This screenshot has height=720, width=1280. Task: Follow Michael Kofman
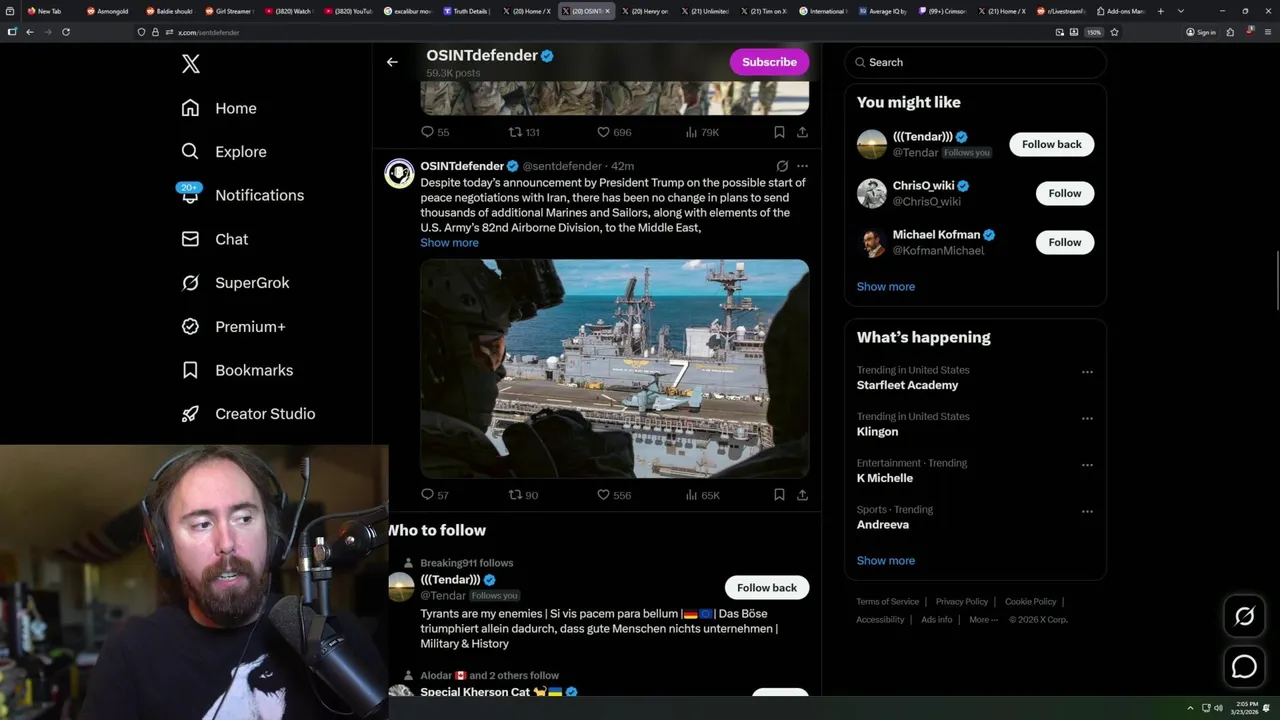[1064, 242]
